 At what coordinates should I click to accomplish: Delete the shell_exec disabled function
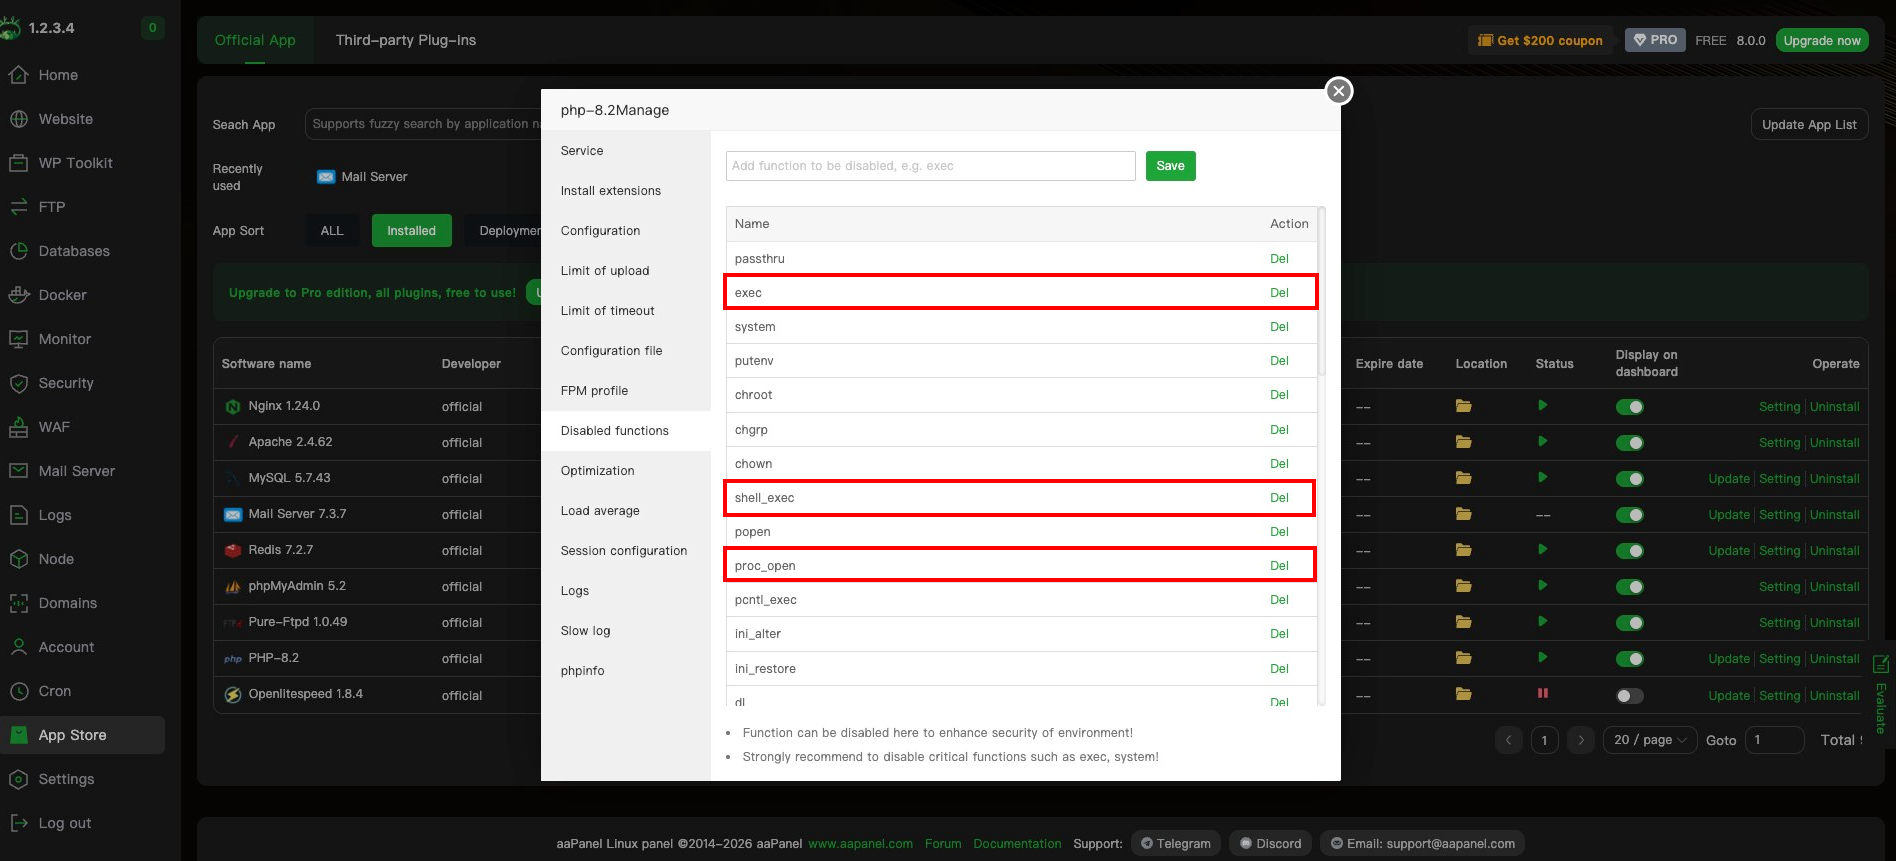1279,498
